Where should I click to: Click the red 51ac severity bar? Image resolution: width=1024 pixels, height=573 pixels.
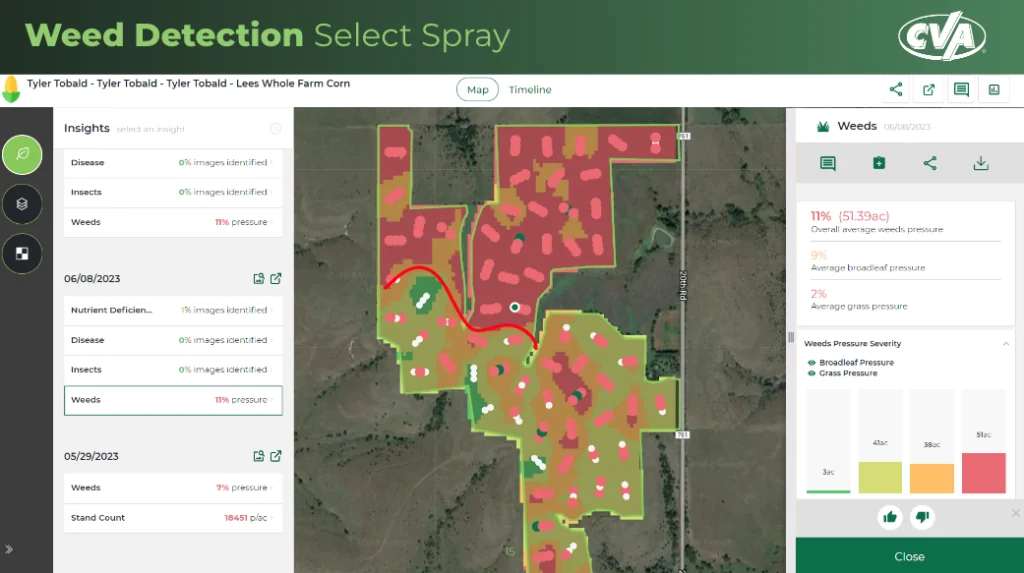point(984,473)
